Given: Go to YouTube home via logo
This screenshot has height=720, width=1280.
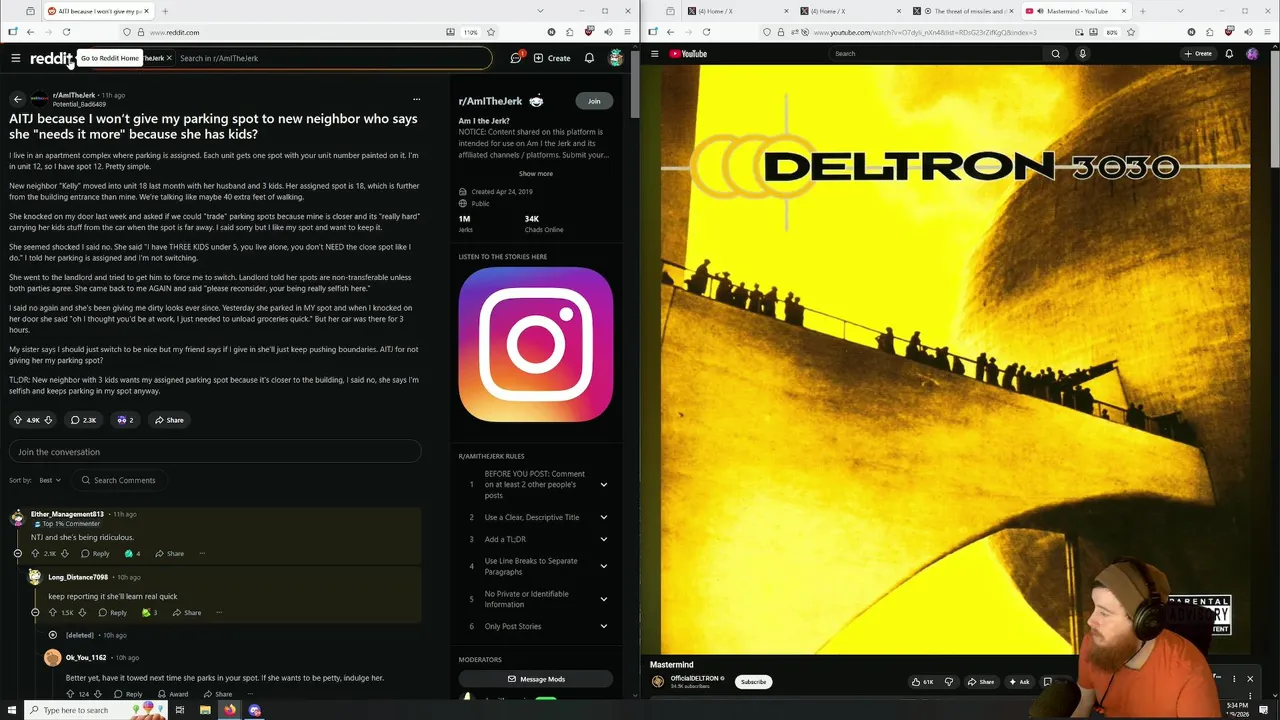Looking at the screenshot, I should coord(688,54).
